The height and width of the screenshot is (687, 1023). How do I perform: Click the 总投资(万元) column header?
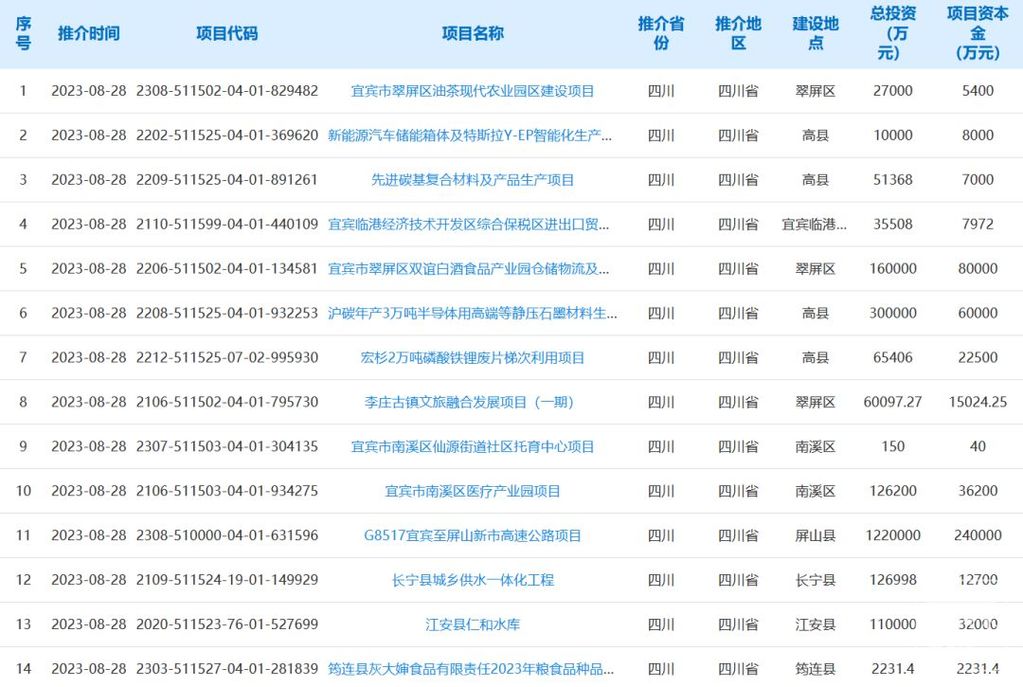coord(893,33)
